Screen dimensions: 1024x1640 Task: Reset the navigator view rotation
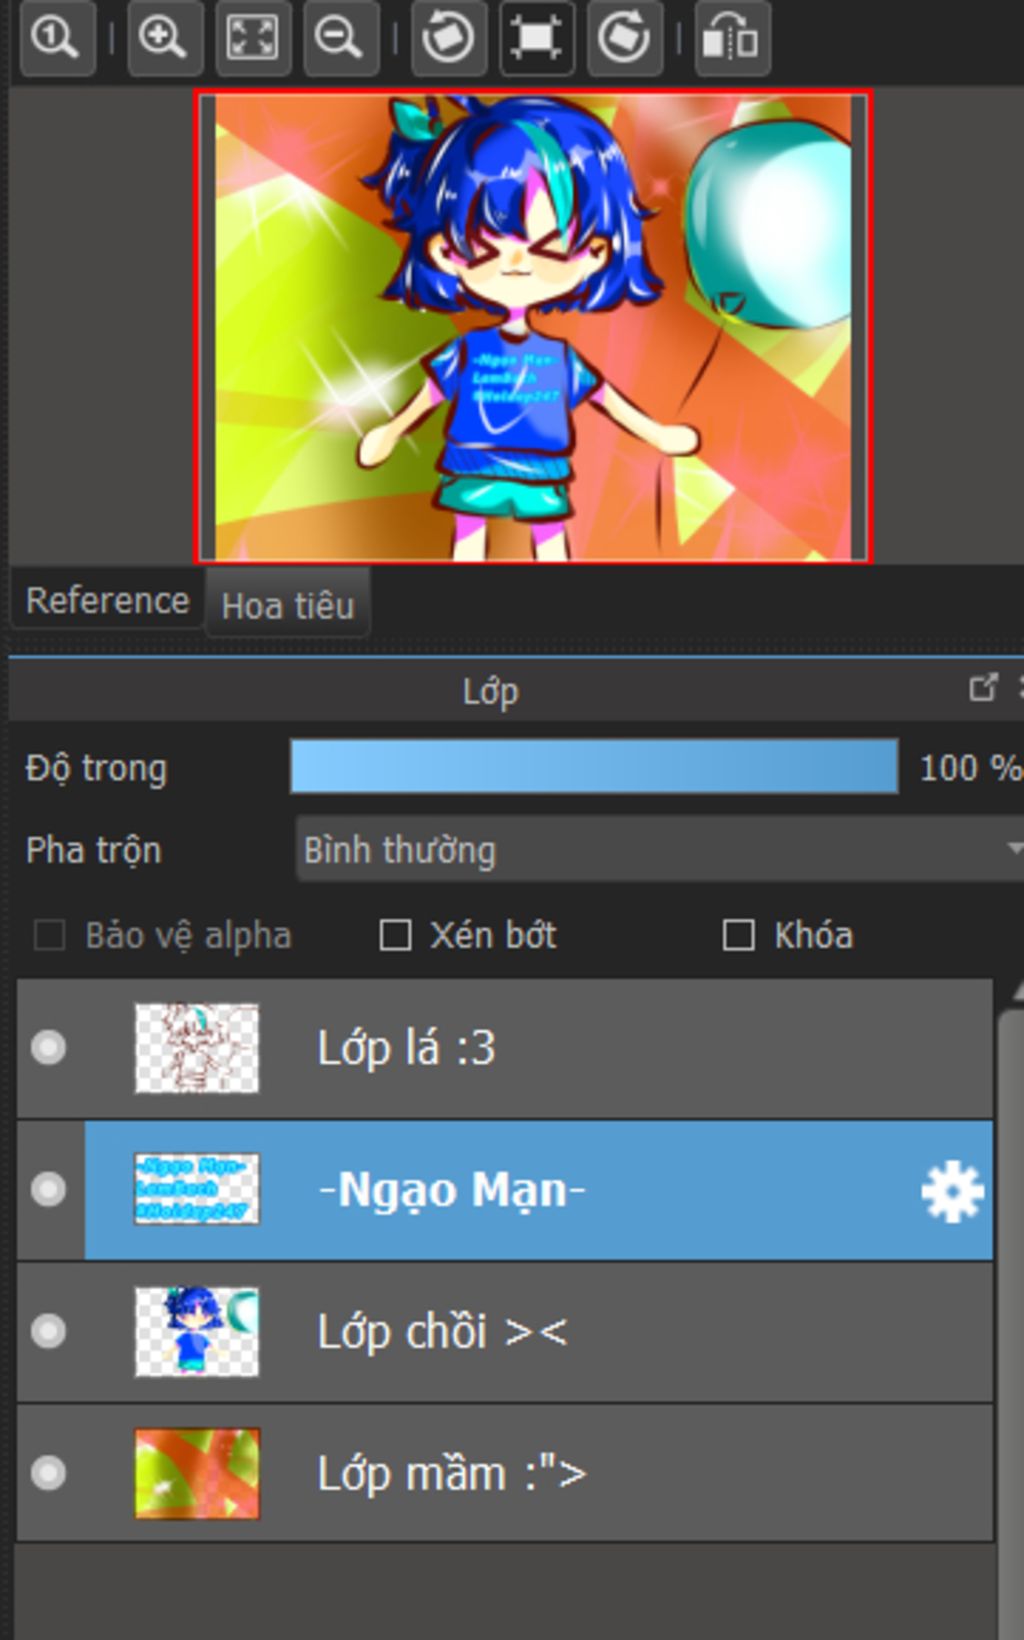click(536, 39)
